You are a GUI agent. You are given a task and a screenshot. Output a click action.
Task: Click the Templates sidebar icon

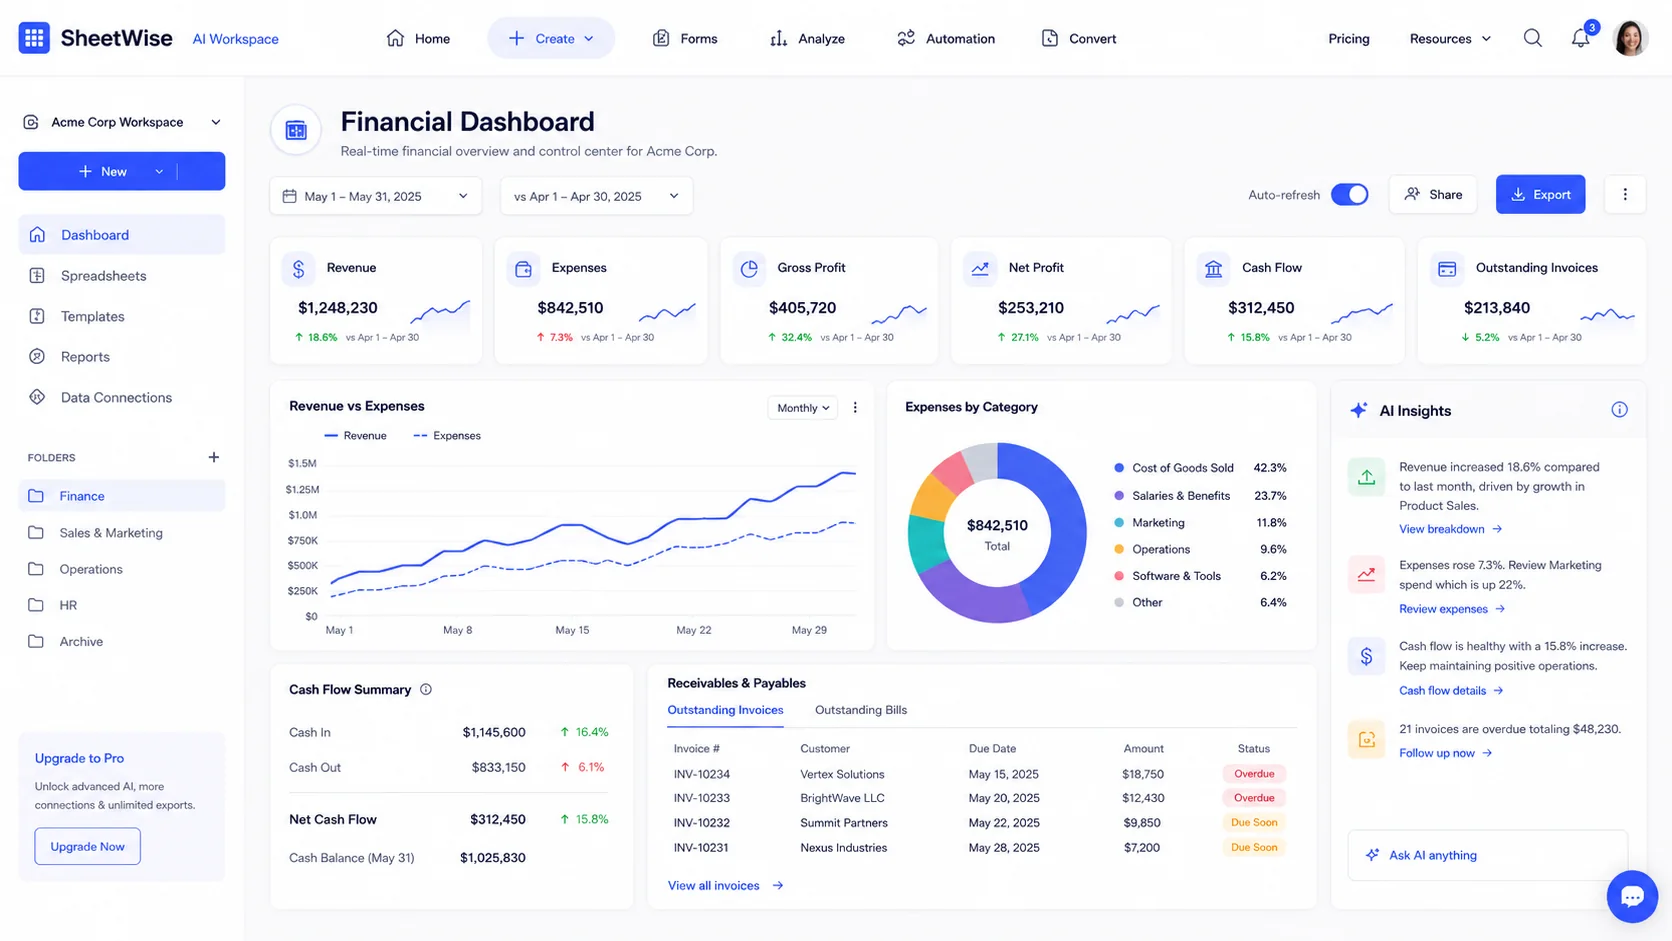pyautogui.click(x=37, y=316)
